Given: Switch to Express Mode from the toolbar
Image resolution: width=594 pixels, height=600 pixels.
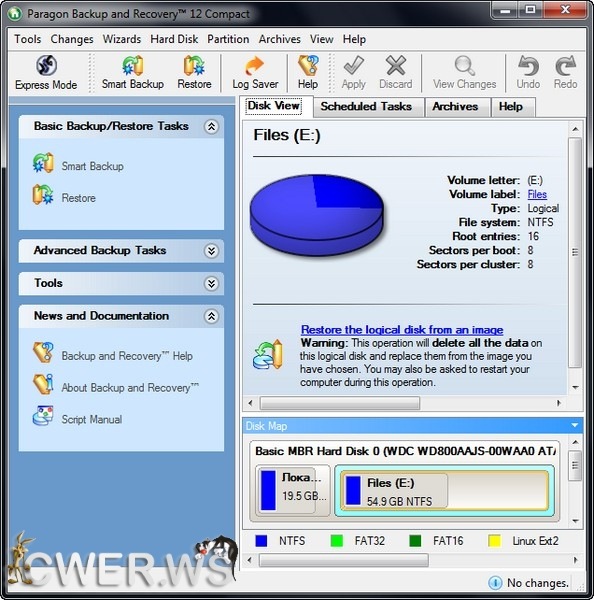Looking at the screenshot, I should pyautogui.click(x=46, y=73).
